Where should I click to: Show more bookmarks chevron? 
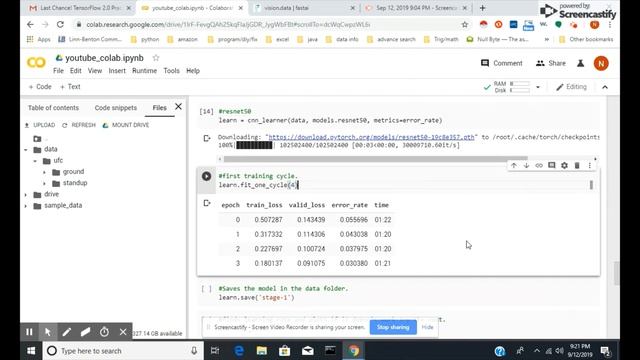(547, 40)
